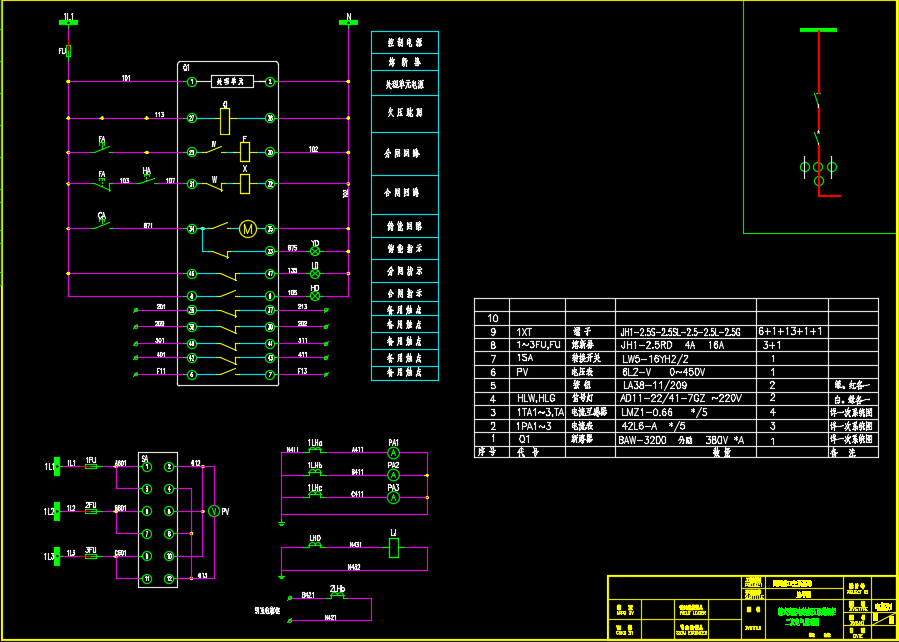Select the PA1 ammeter symbol
The height and width of the screenshot is (642, 899).
coord(393,453)
